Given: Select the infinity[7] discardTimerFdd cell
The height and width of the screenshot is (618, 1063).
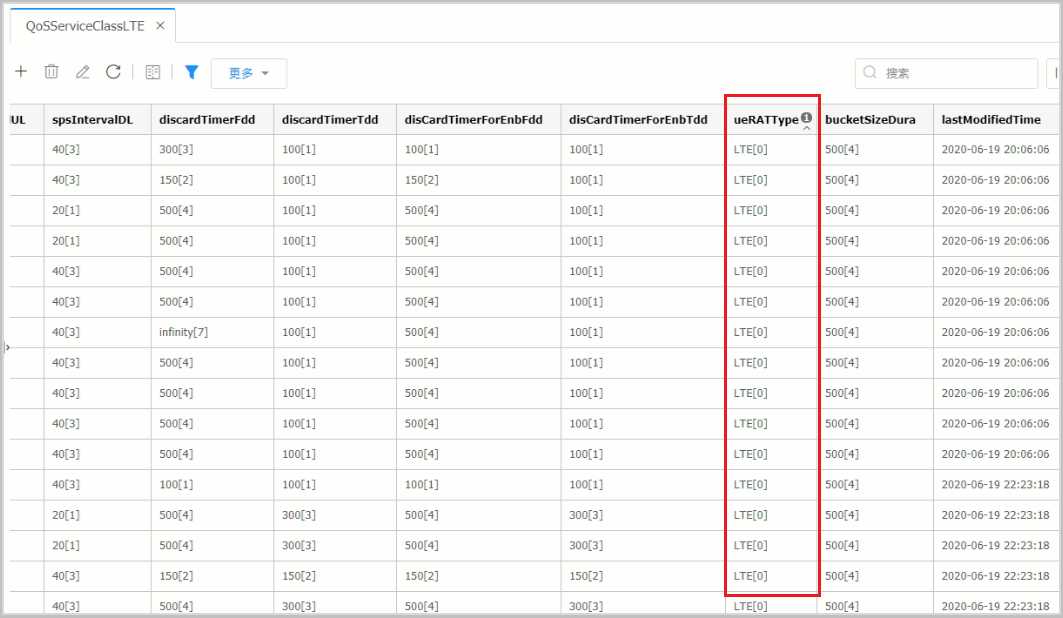Looking at the screenshot, I should (181, 332).
